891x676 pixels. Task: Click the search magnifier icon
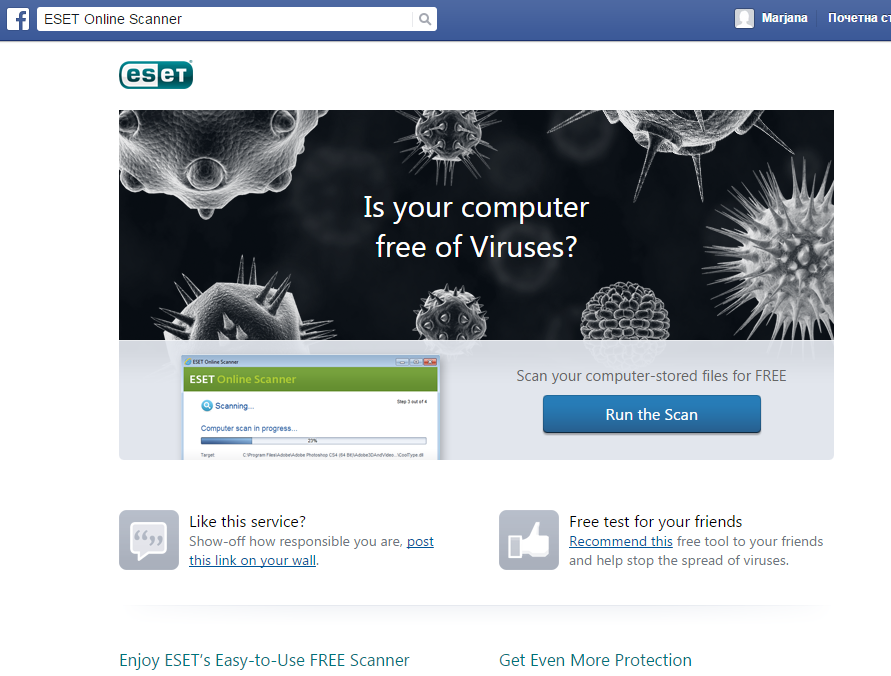pyautogui.click(x=424, y=19)
